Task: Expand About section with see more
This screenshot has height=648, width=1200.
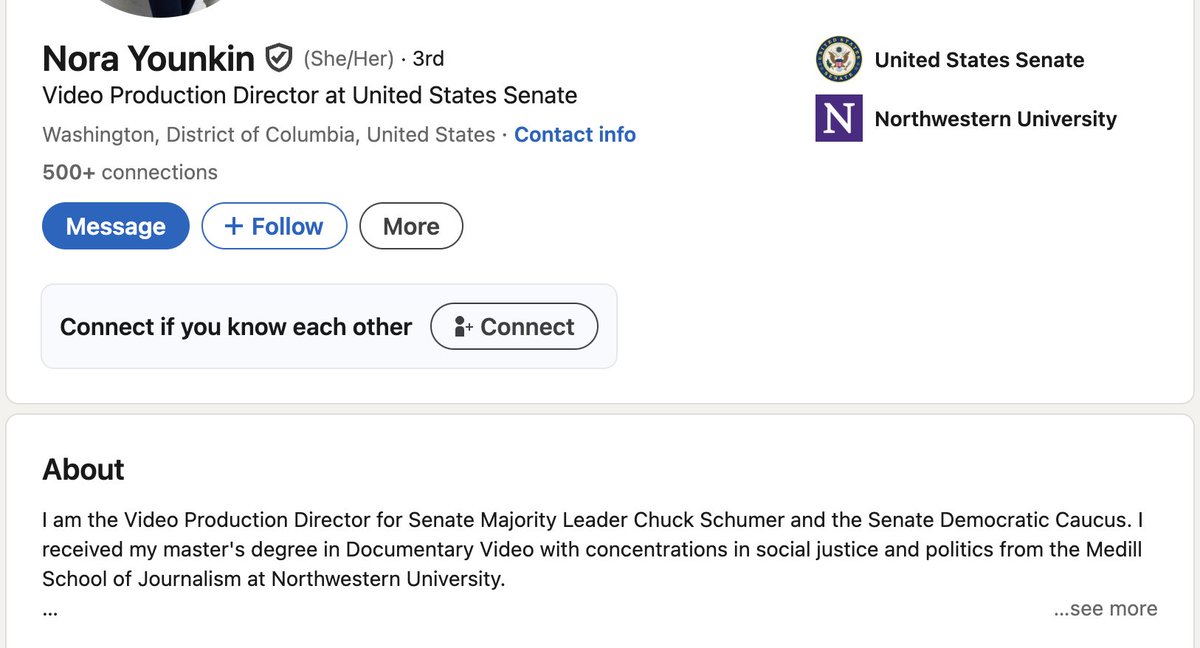Action: coord(1105,609)
